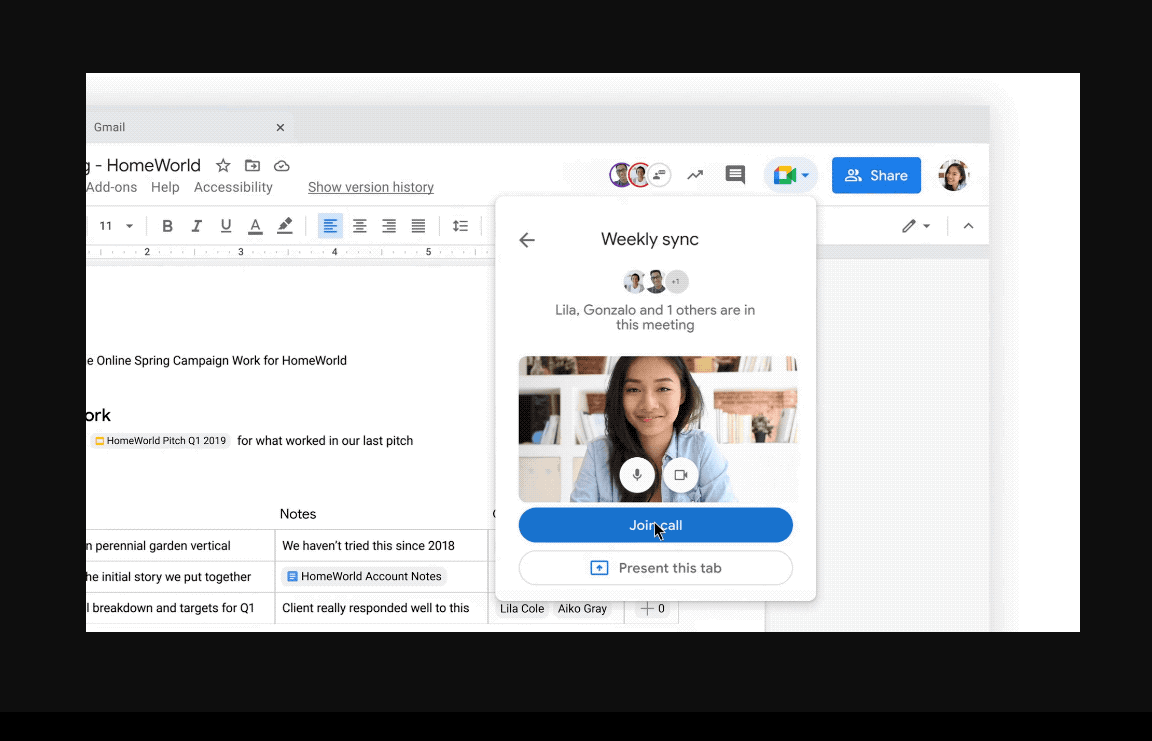Mute the microphone in the meeting preview

pyautogui.click(x=637, y=475)
